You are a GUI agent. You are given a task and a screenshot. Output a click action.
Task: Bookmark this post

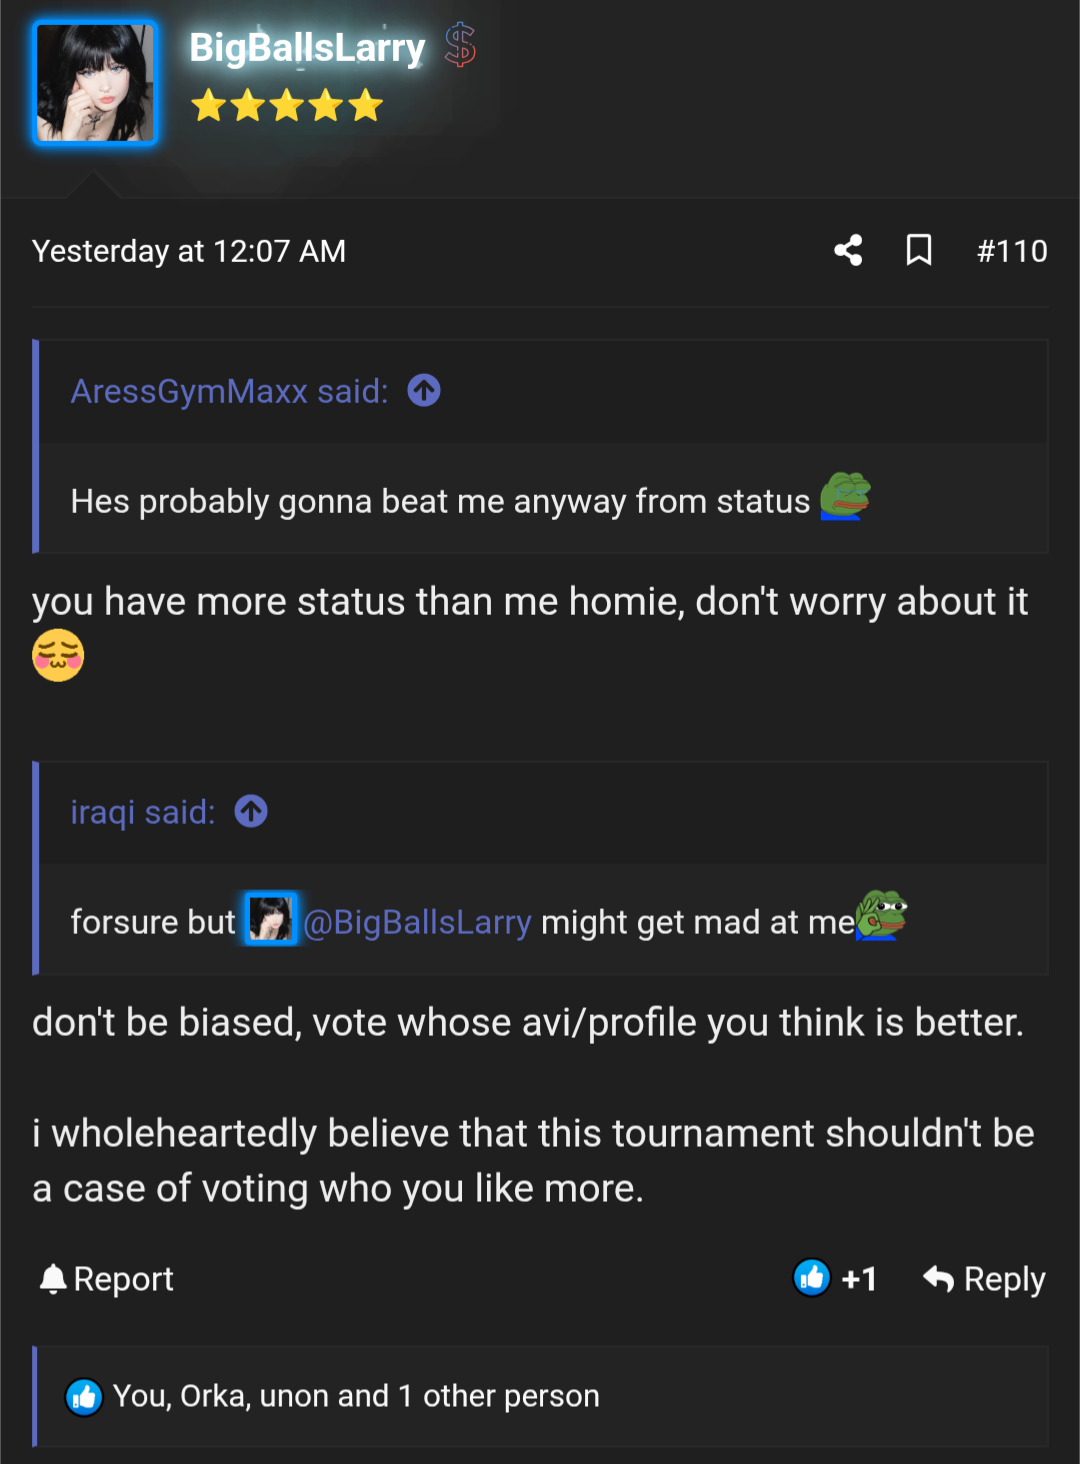click(x=919, y=250)
